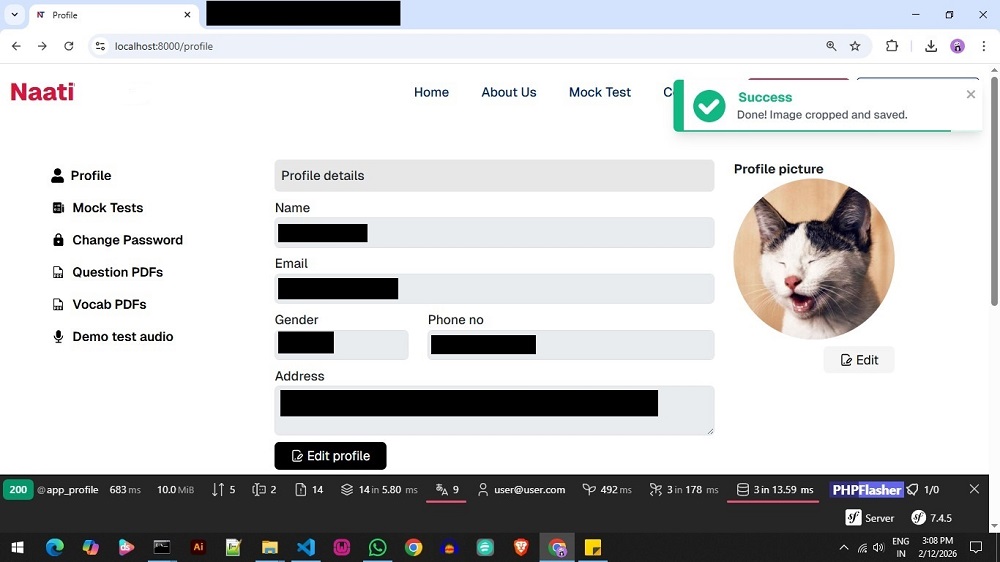The width and height of the screenshot is (1000, 562).
Task: Close the Symfony debug toolbar
Action: click(974, 489)
